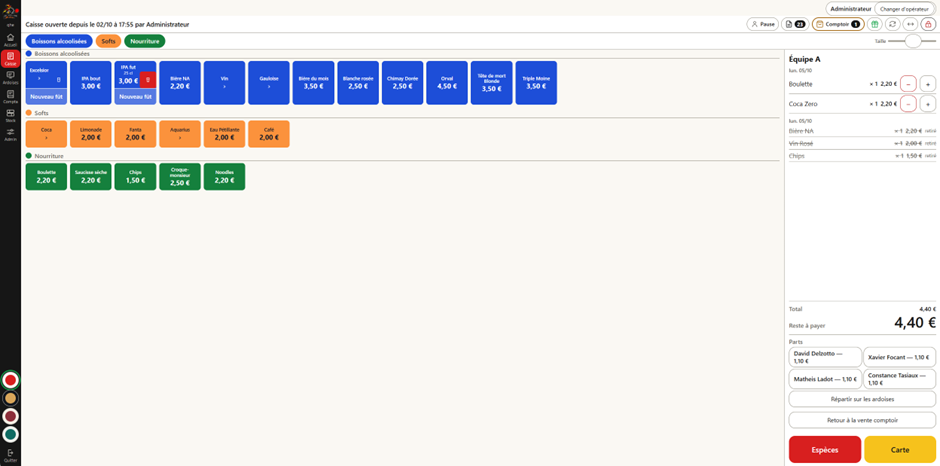The image size is (940, 466).
Task: Add Blanche rosée tile
Action: (x=358, y=83)
